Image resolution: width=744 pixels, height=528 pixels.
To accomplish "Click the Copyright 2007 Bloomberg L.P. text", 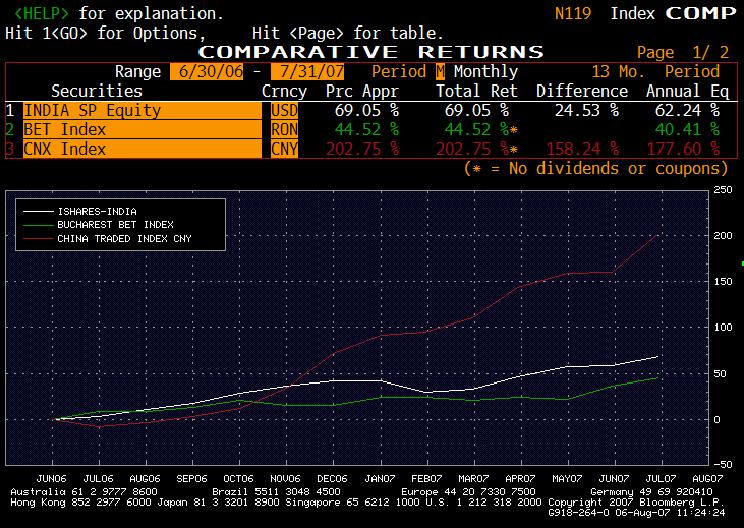I will click(x=636, y=502).
